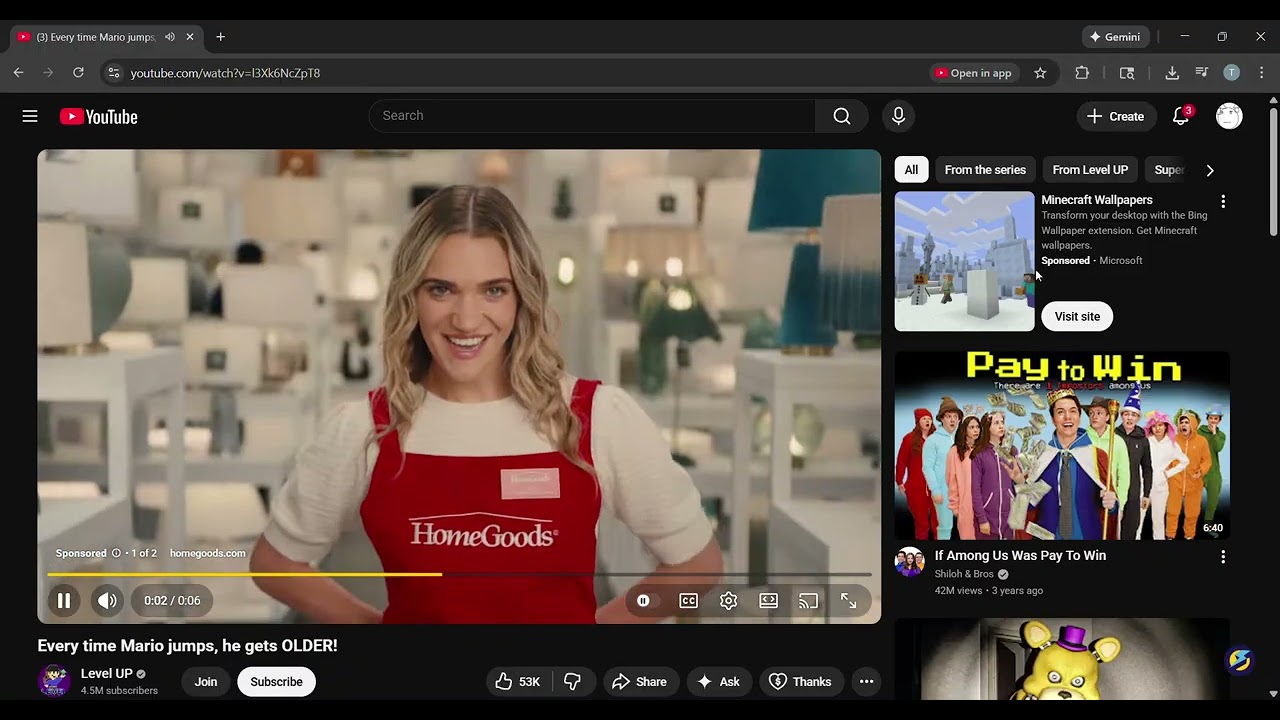Show the Sponsored ad info icon
This screenshot has width=1280, height=720.
point(116,553)
